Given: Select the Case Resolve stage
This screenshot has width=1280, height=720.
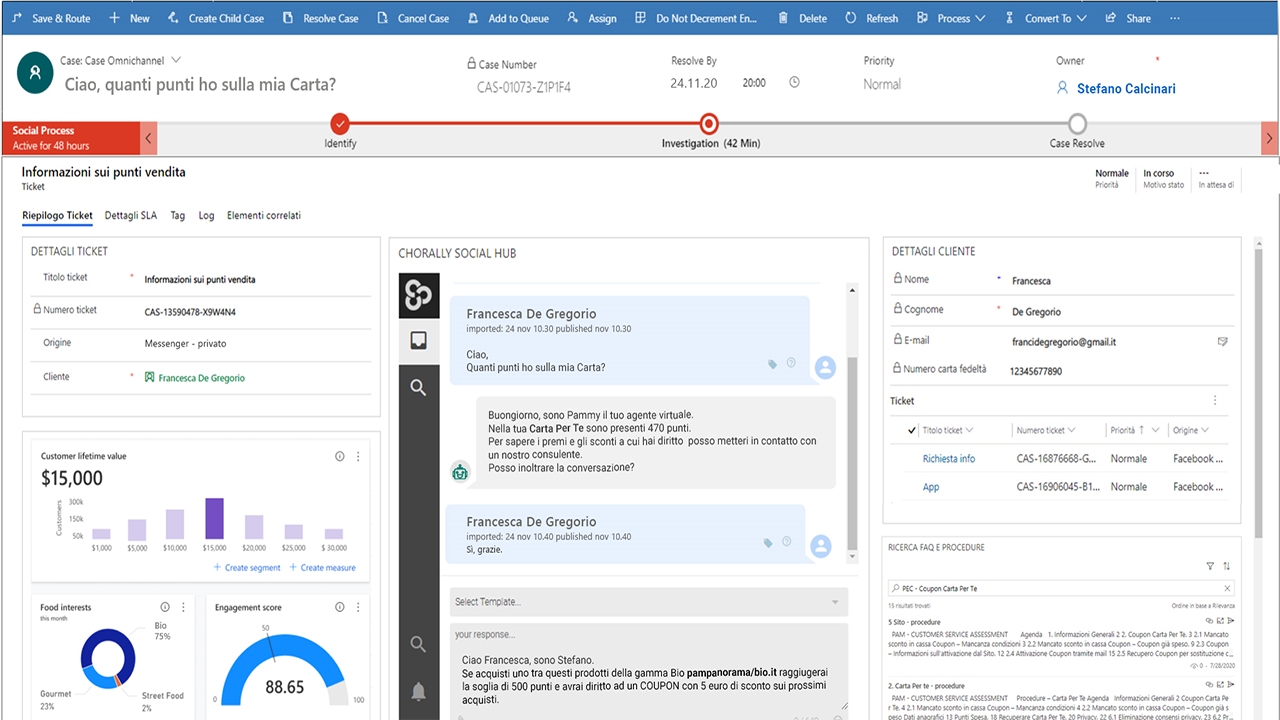Looking at the screenshot, I should [x=1077, y=124].
